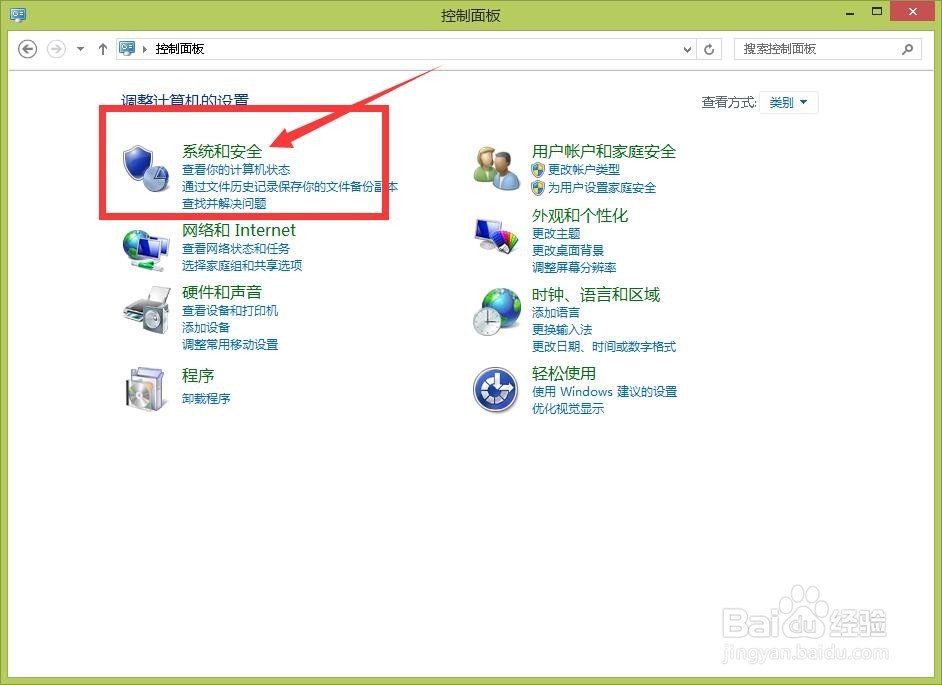
Task: Click into the 搜索控制面板 search field
Action: 820,48
